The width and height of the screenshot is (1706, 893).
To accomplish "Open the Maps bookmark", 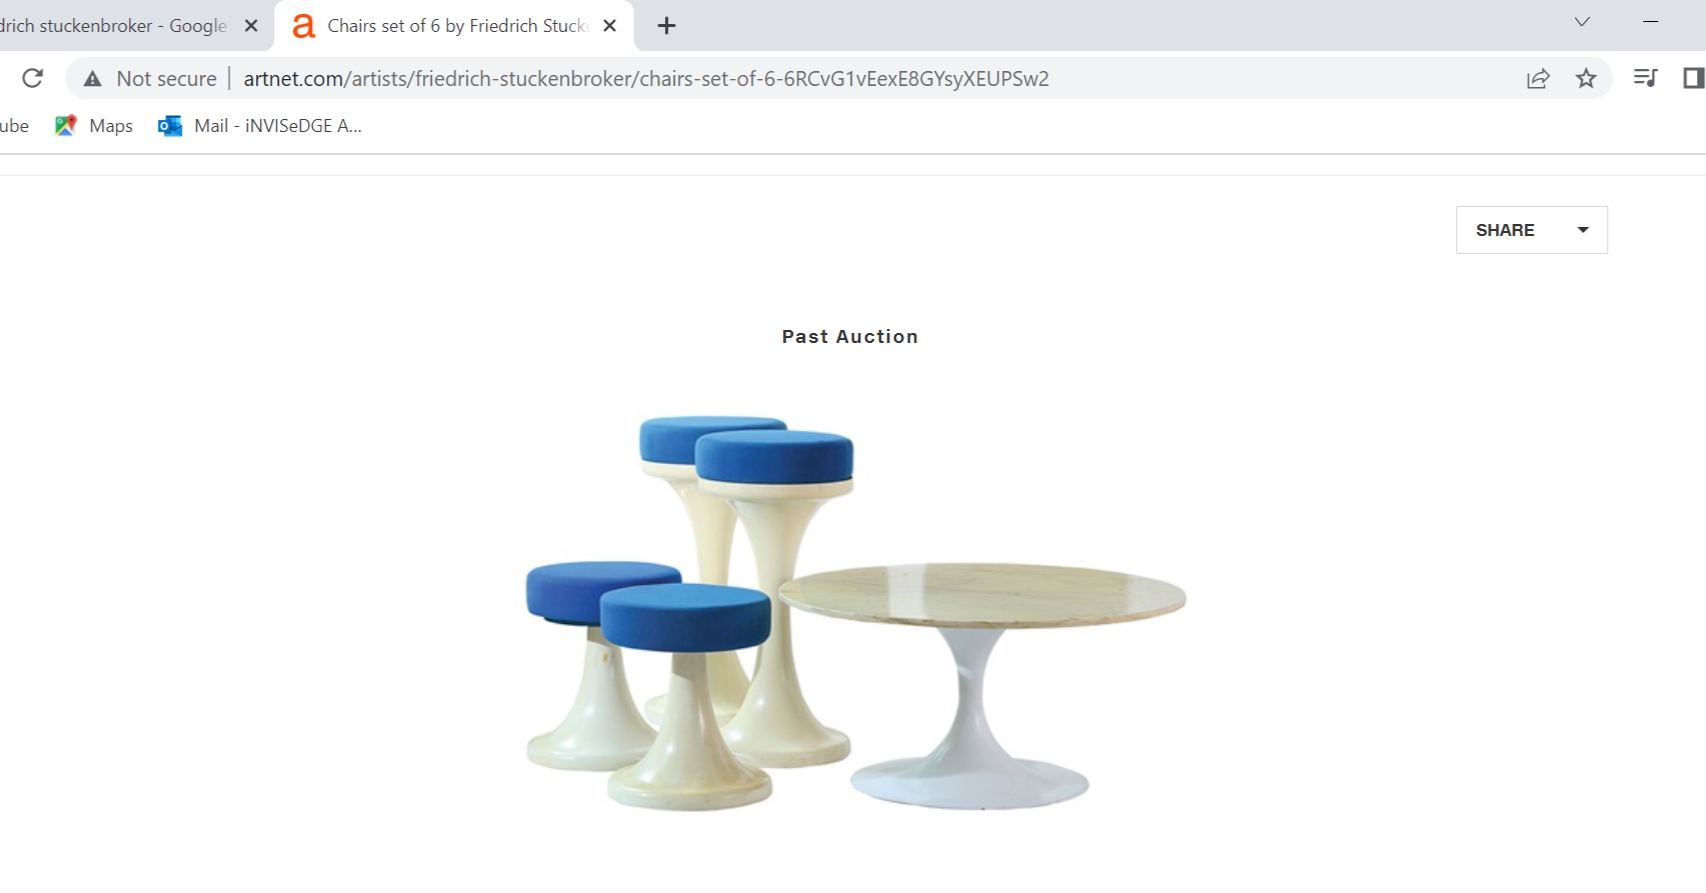I will pyautogui.click(x=94, y=126).
